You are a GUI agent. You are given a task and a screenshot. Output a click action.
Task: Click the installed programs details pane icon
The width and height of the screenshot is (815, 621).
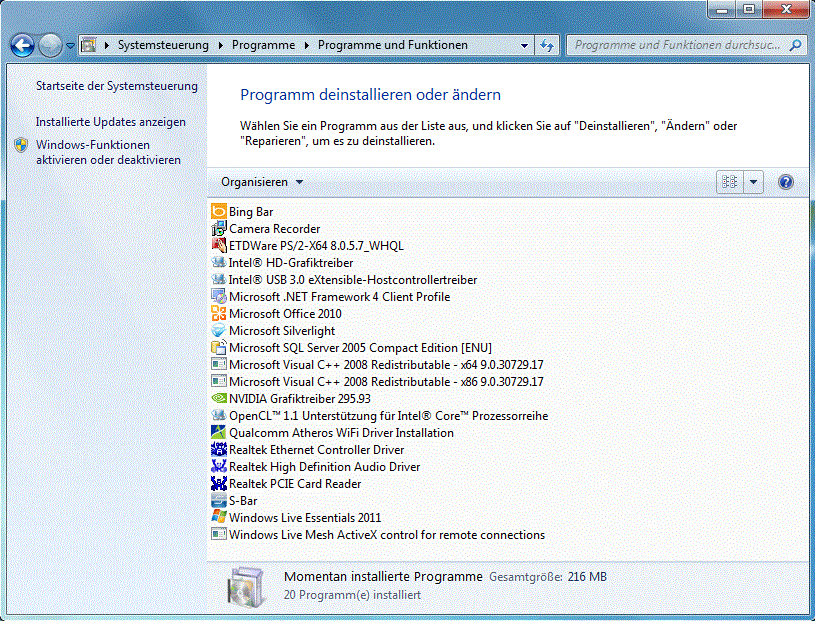tap(247, 586)
